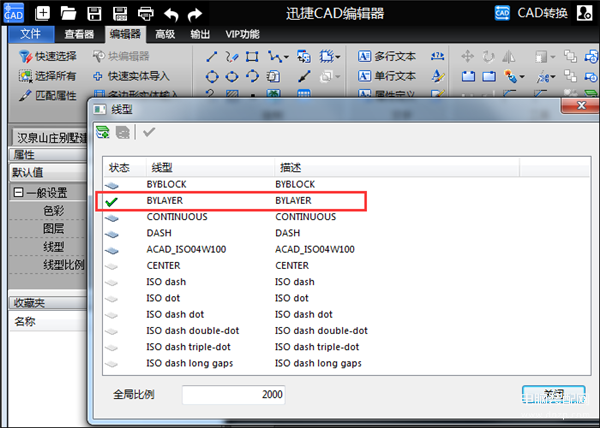
Task: Select the ISO dot linetype row
Action: (x=346, y=298)
